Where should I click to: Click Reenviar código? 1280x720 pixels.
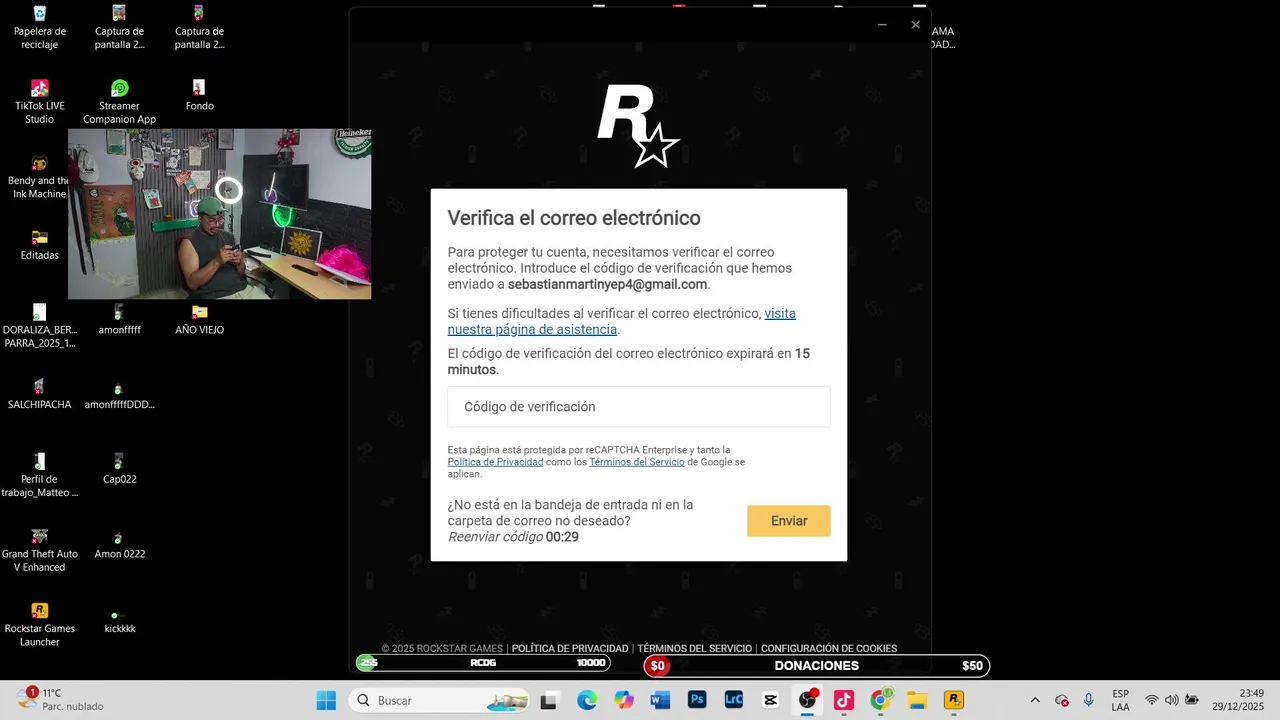[x=495, y=537]
